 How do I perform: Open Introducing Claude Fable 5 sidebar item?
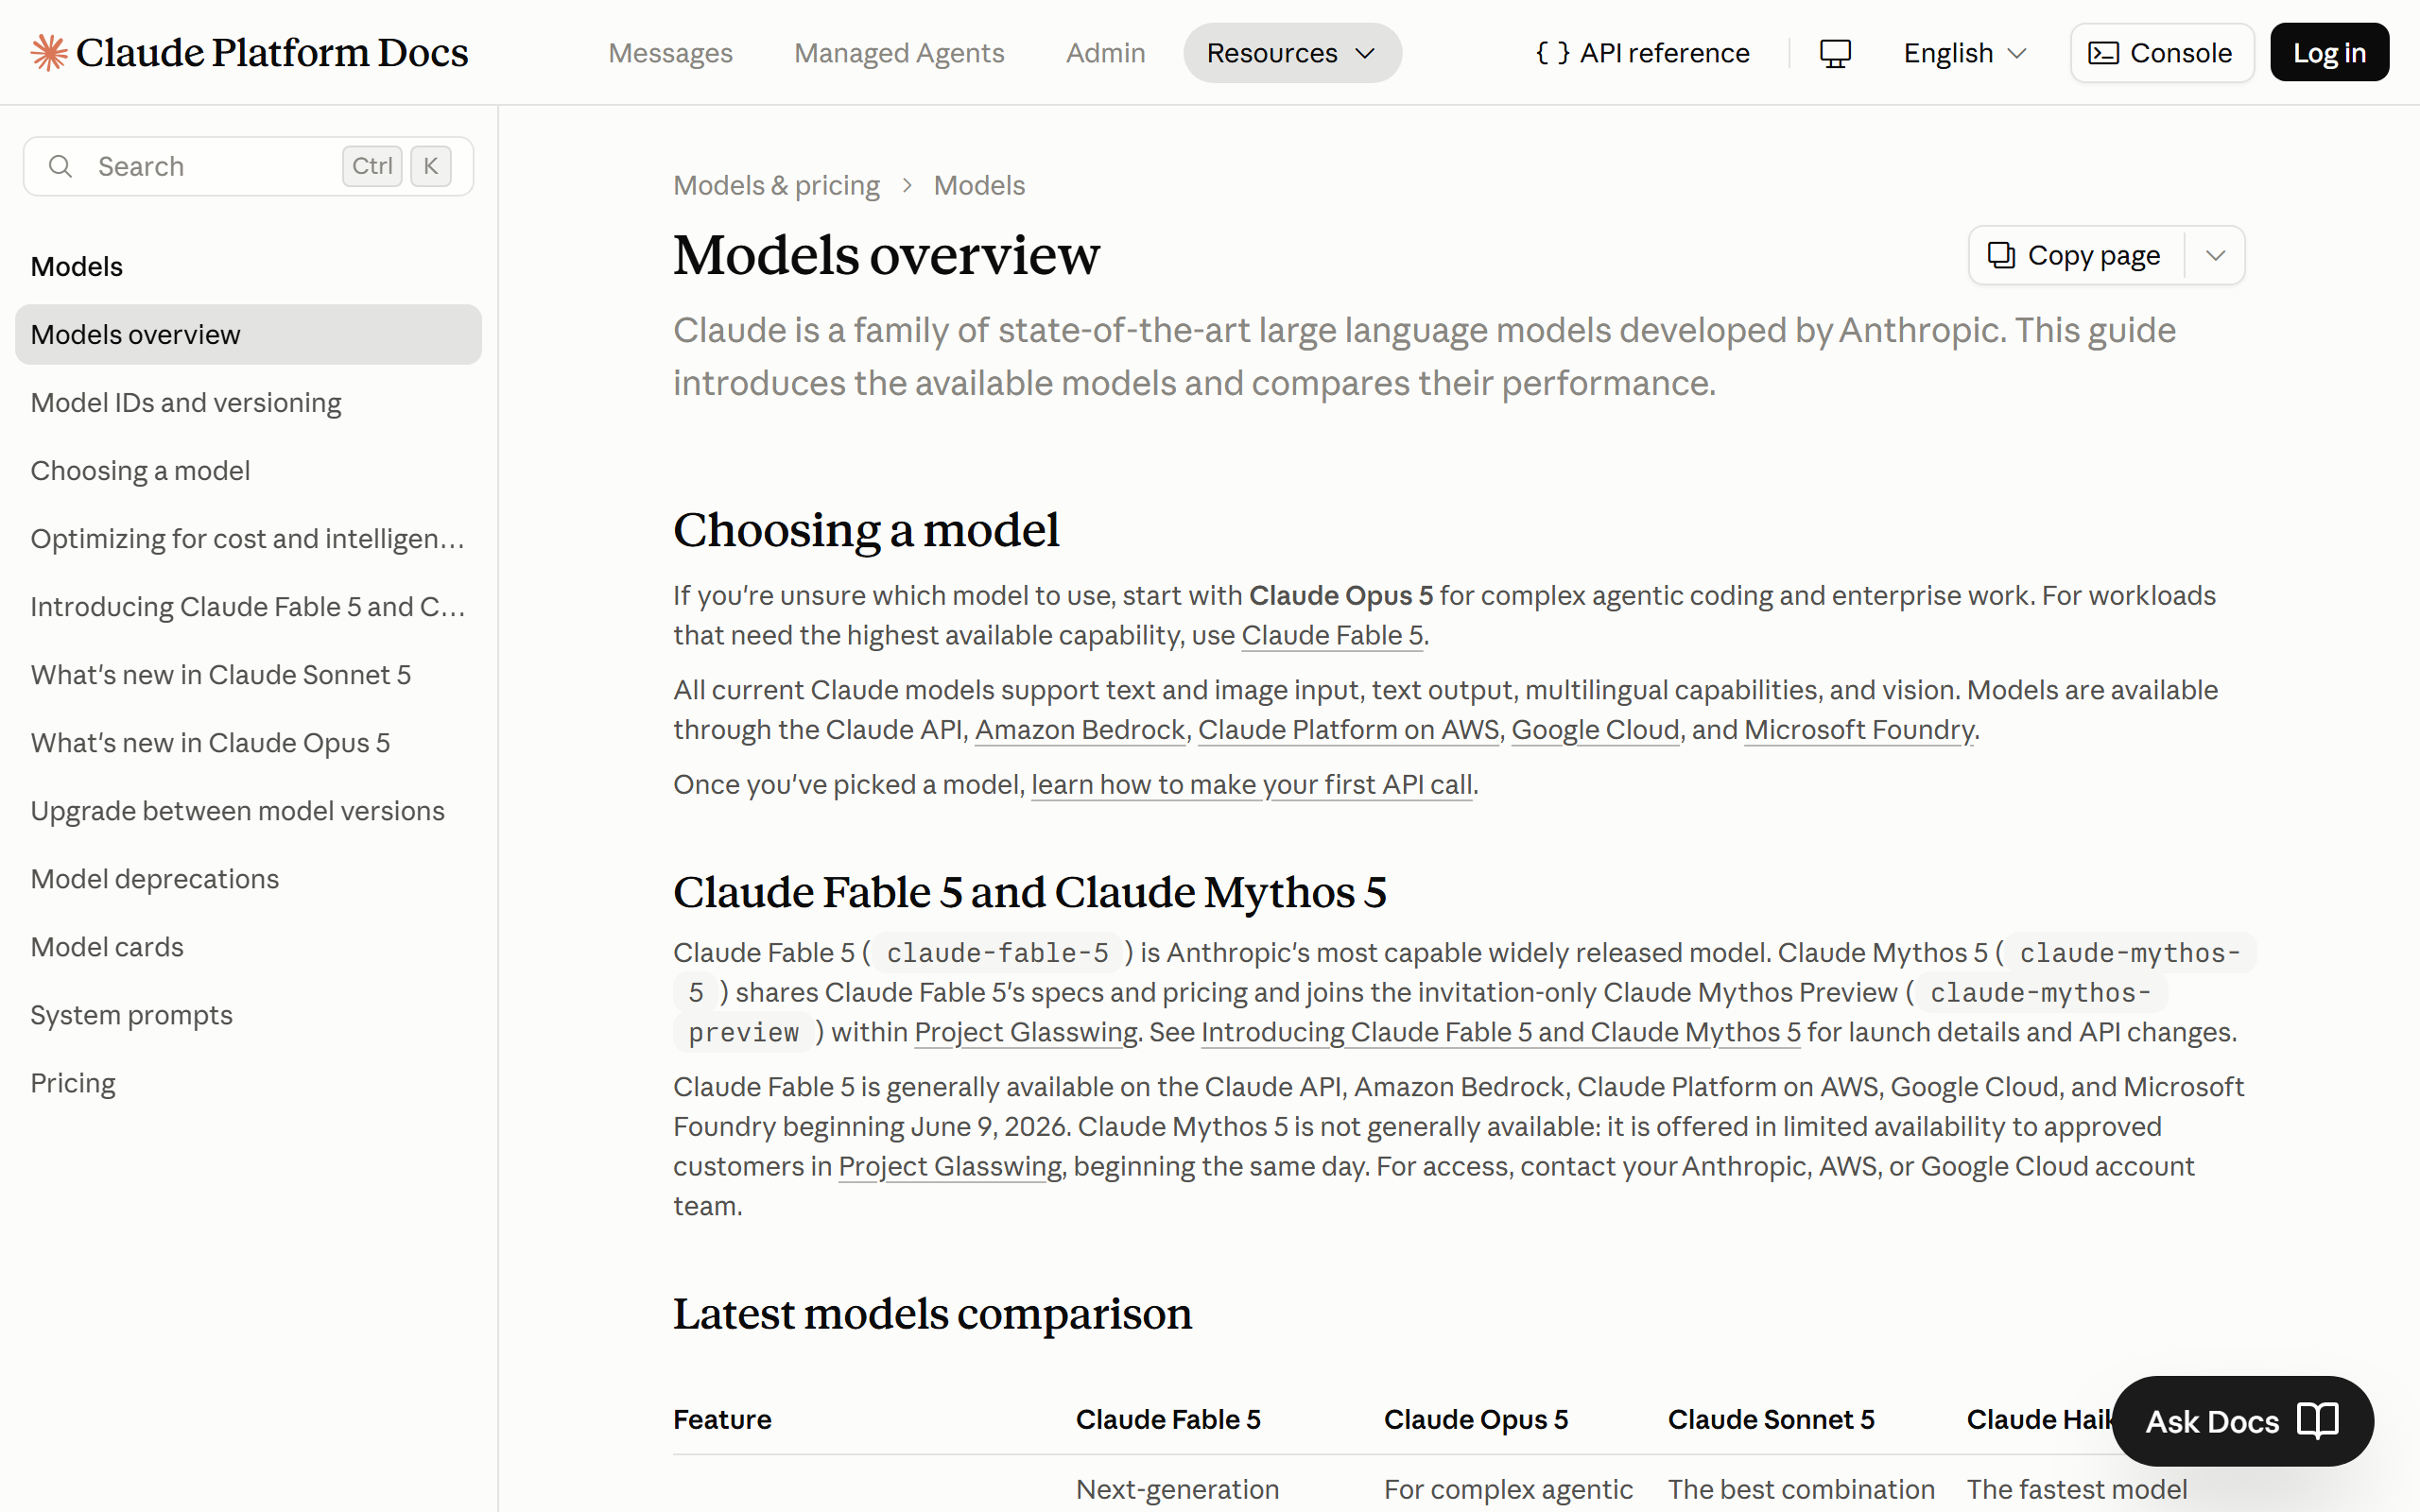coord(248,607)
